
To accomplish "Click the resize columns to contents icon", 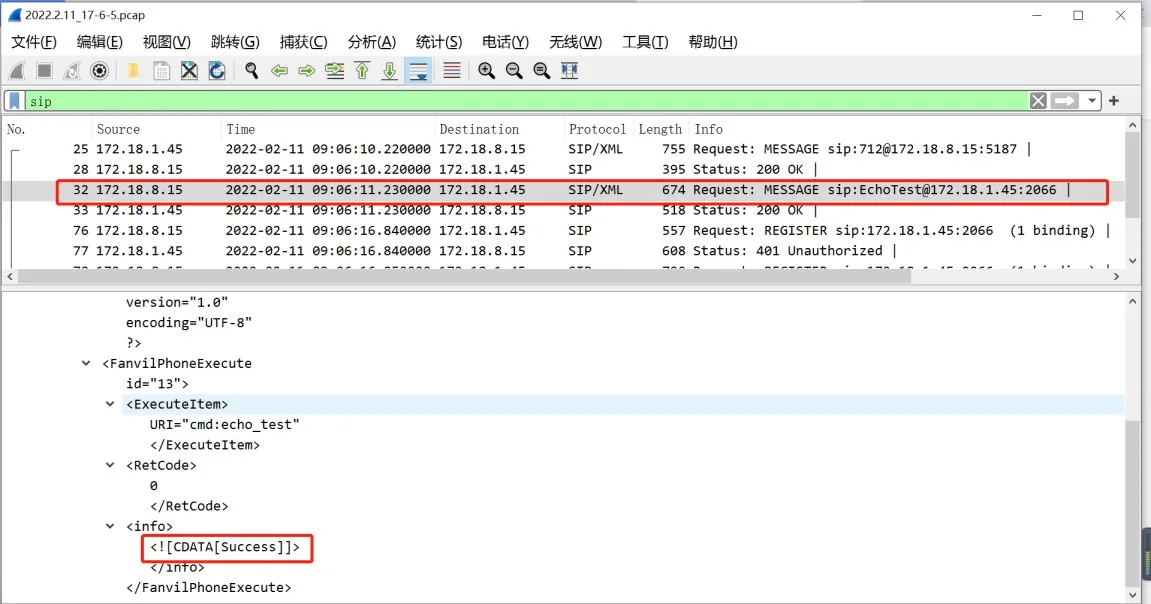I will click(568, 70).
